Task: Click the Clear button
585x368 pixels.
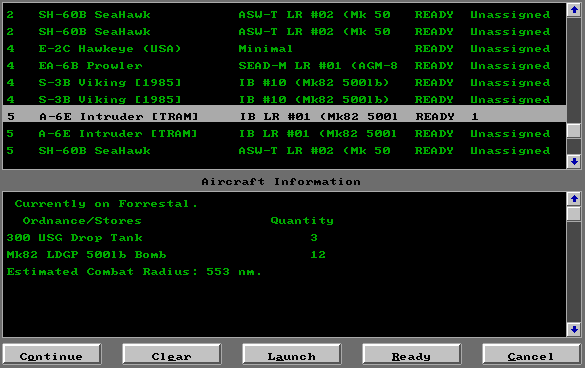Action: pyautogui.click(x=172, y=354)
